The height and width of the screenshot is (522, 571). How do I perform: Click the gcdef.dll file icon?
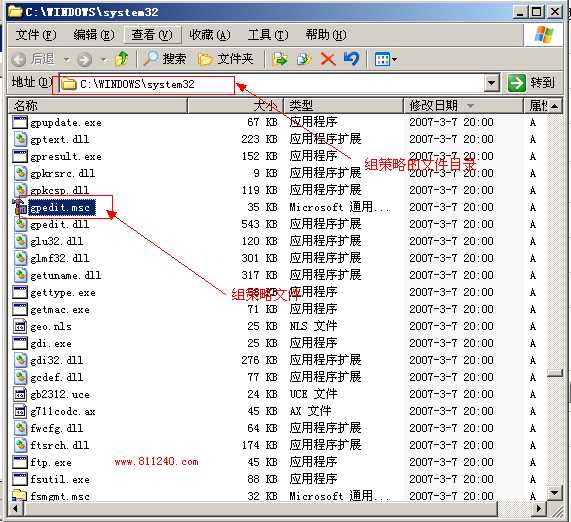click(x=20, y=377)
